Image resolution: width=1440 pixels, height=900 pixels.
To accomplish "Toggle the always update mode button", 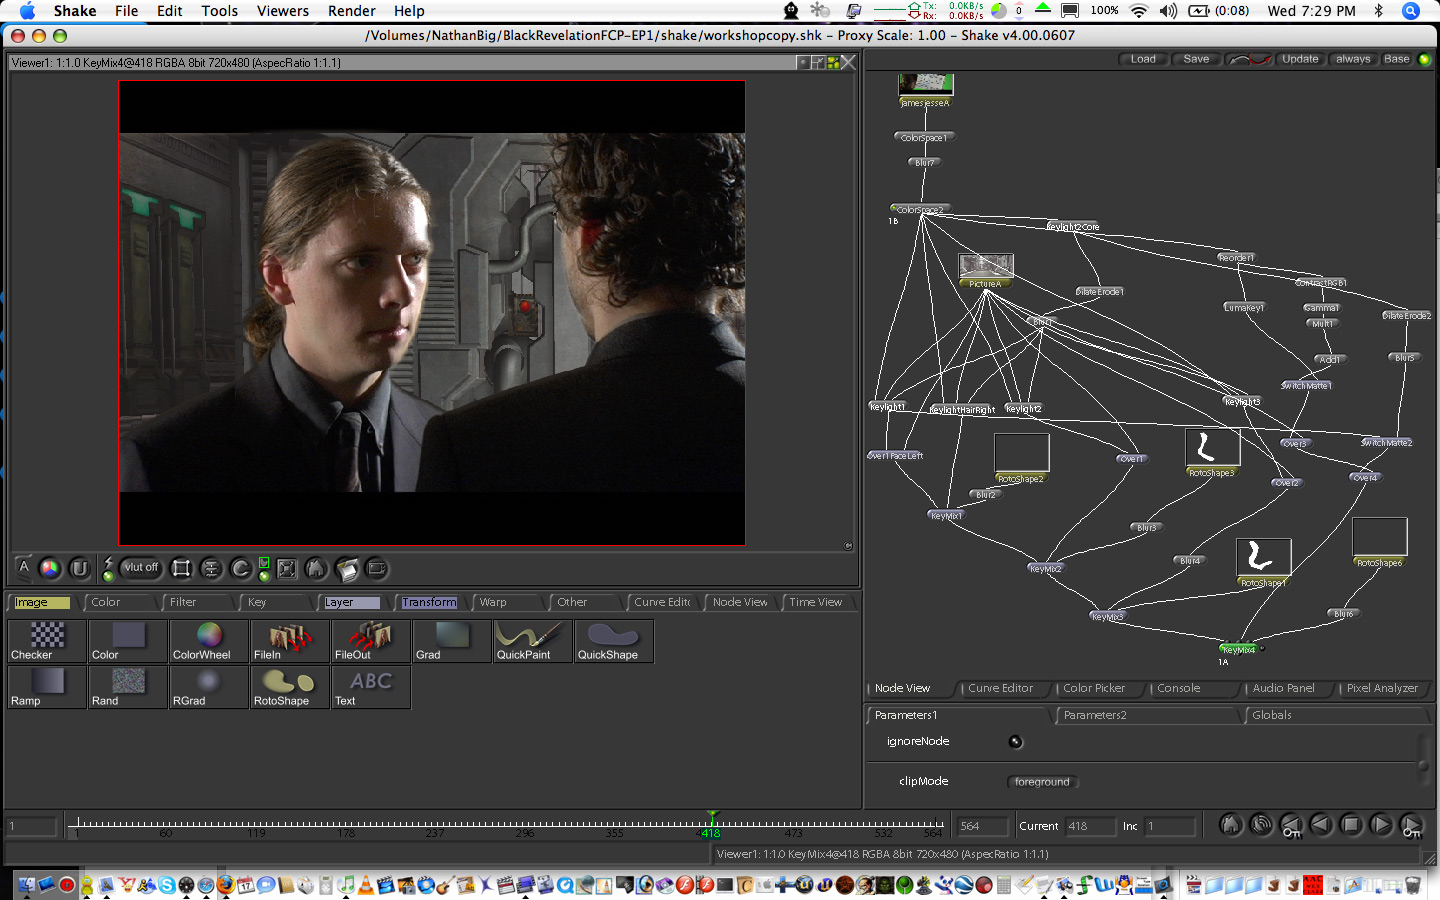I will (1353, 59).
